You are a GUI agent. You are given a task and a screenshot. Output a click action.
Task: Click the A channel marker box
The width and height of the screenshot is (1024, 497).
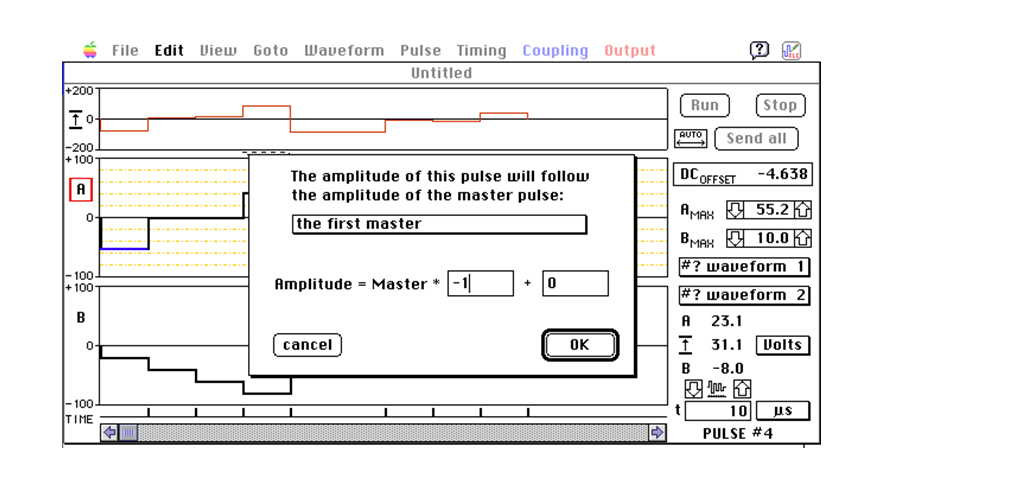pyautogui.click(x=81, y=189)
